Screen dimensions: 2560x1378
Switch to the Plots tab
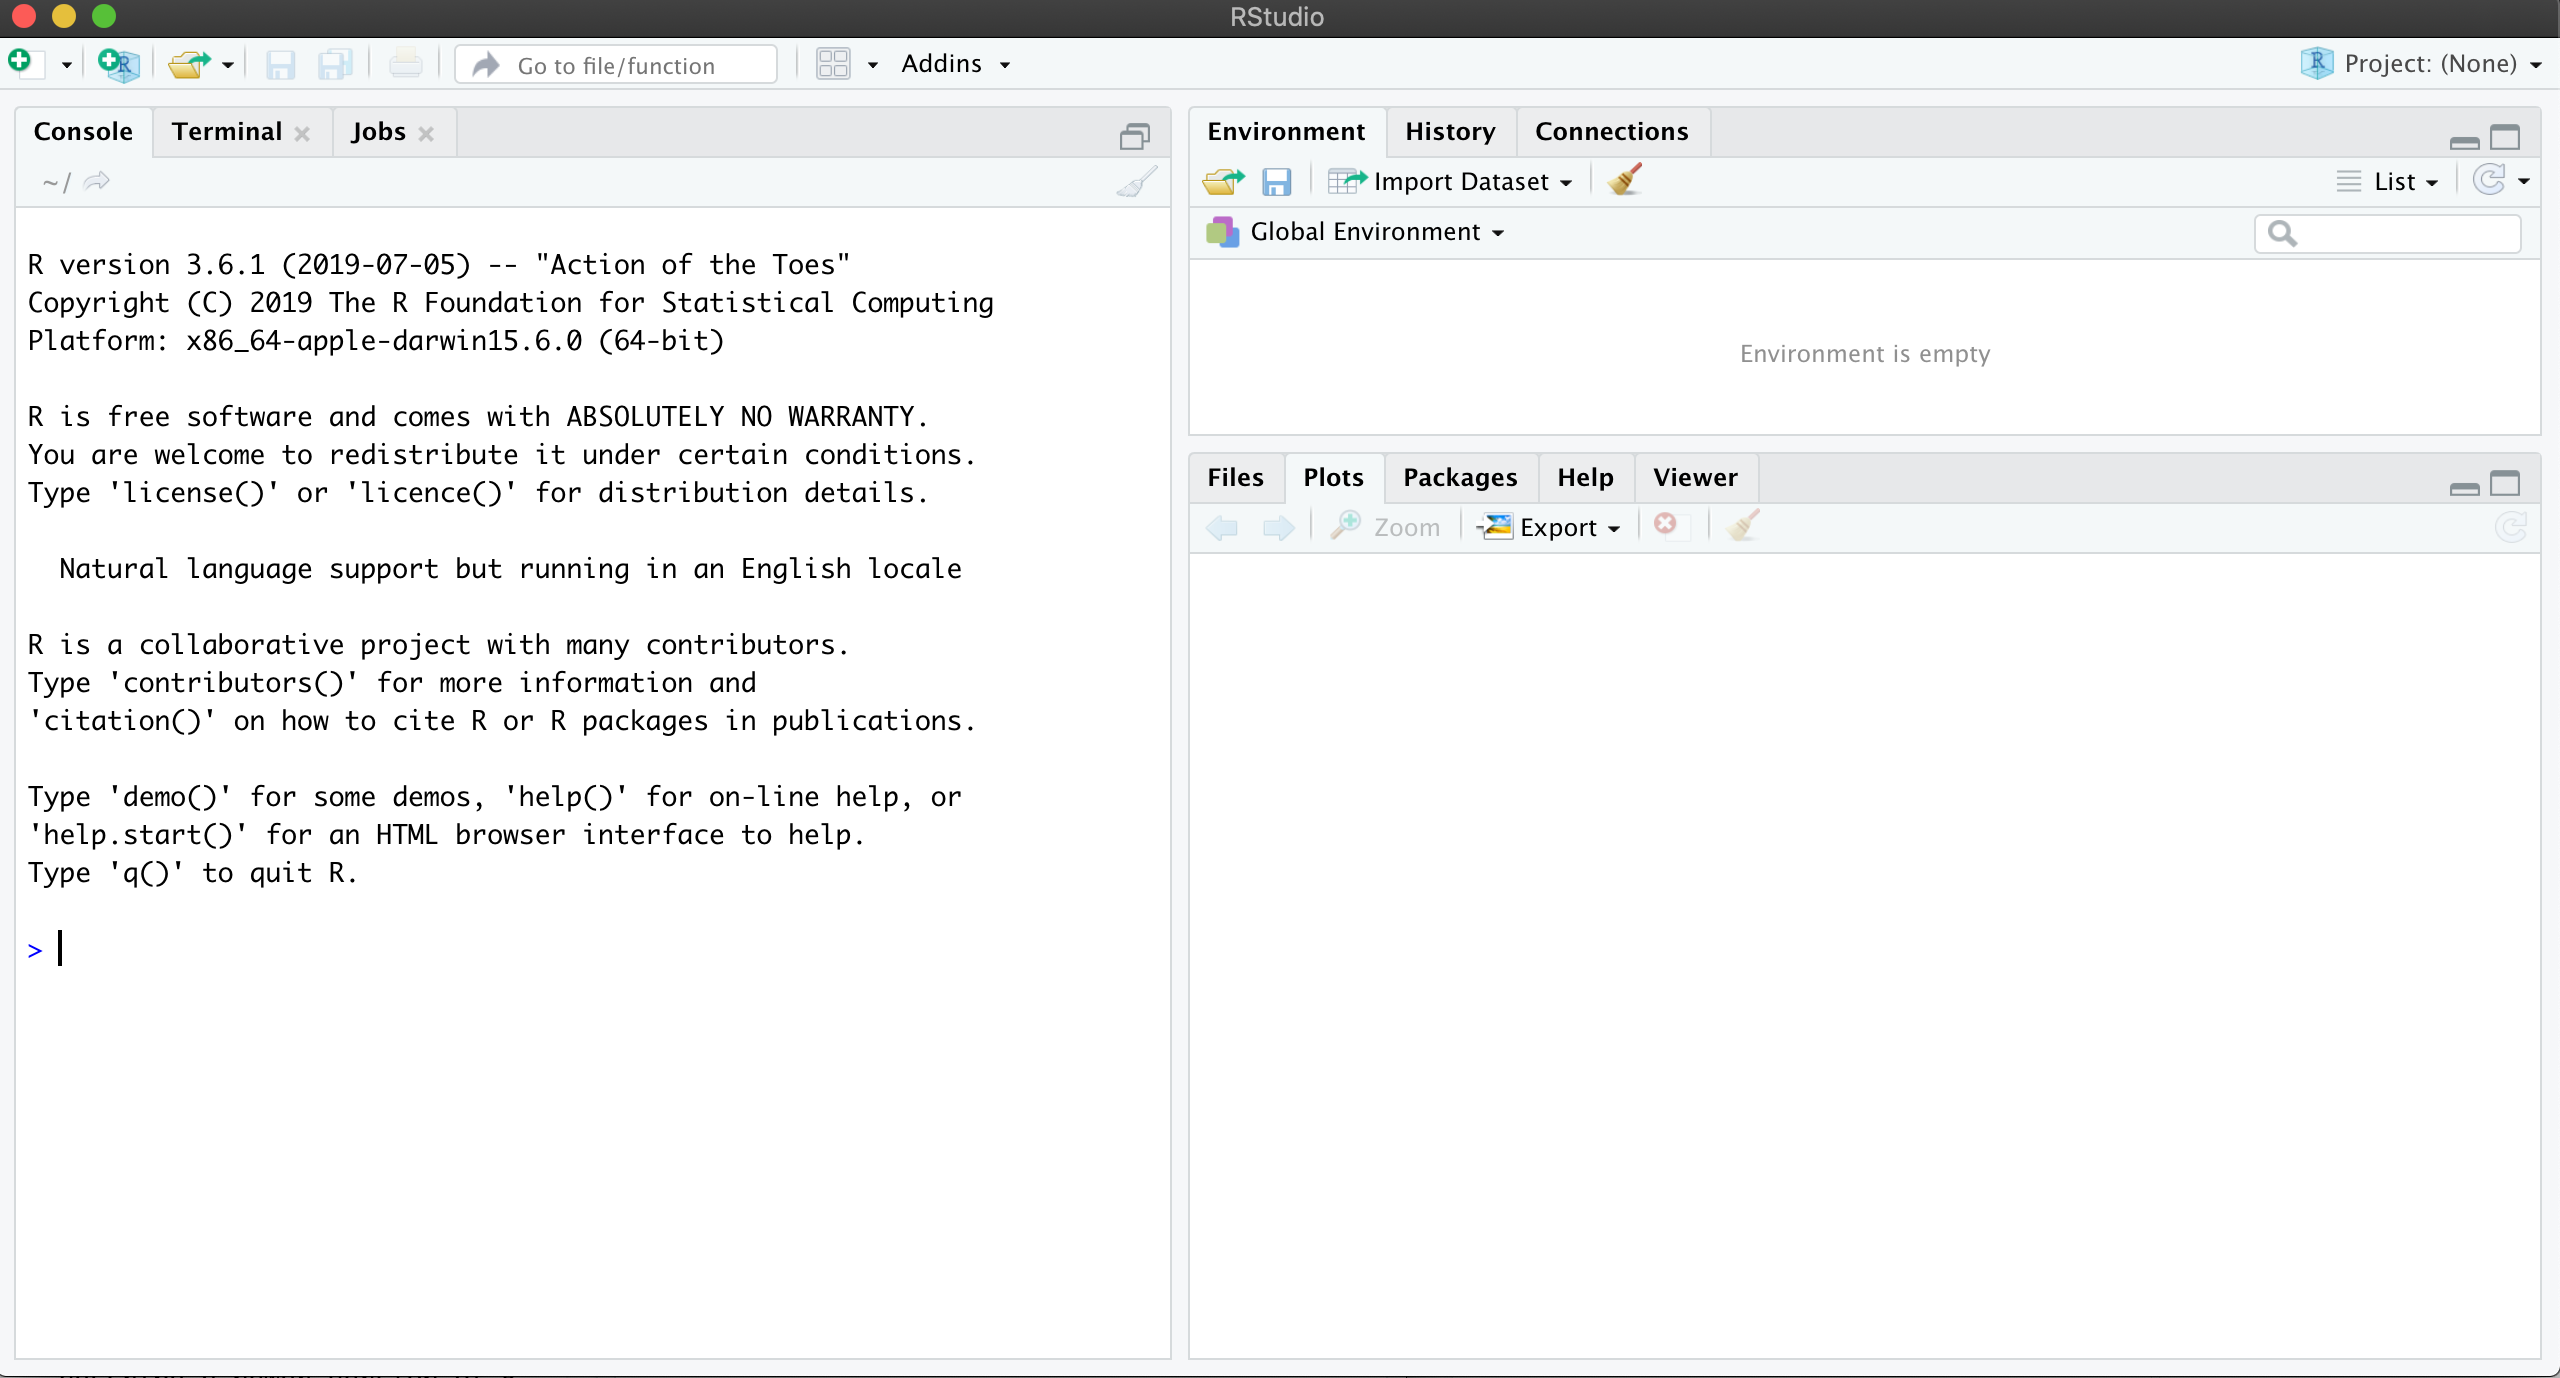1333,477
